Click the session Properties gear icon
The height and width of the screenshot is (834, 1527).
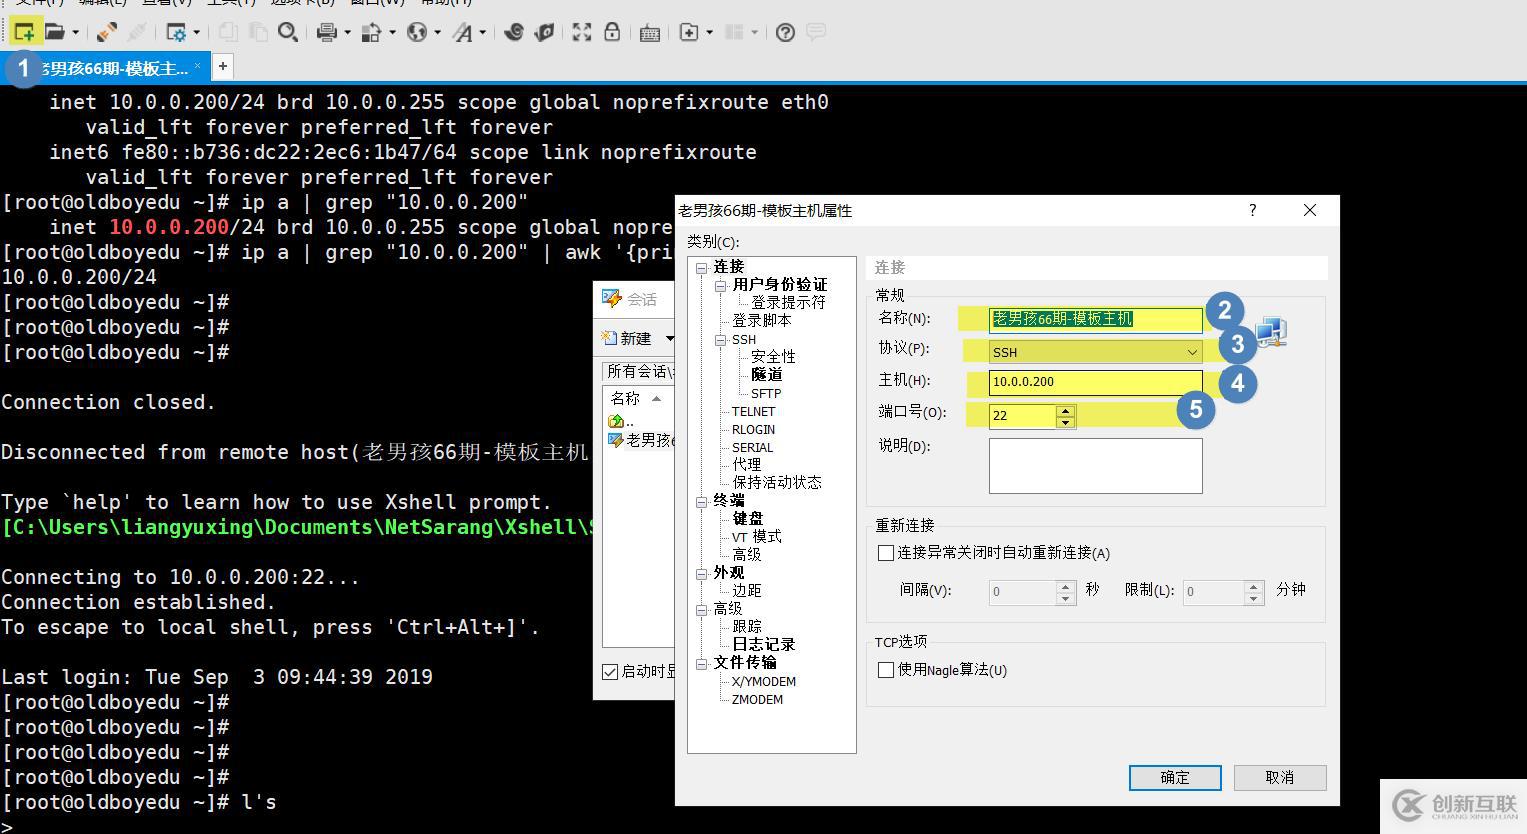[176, 32]
